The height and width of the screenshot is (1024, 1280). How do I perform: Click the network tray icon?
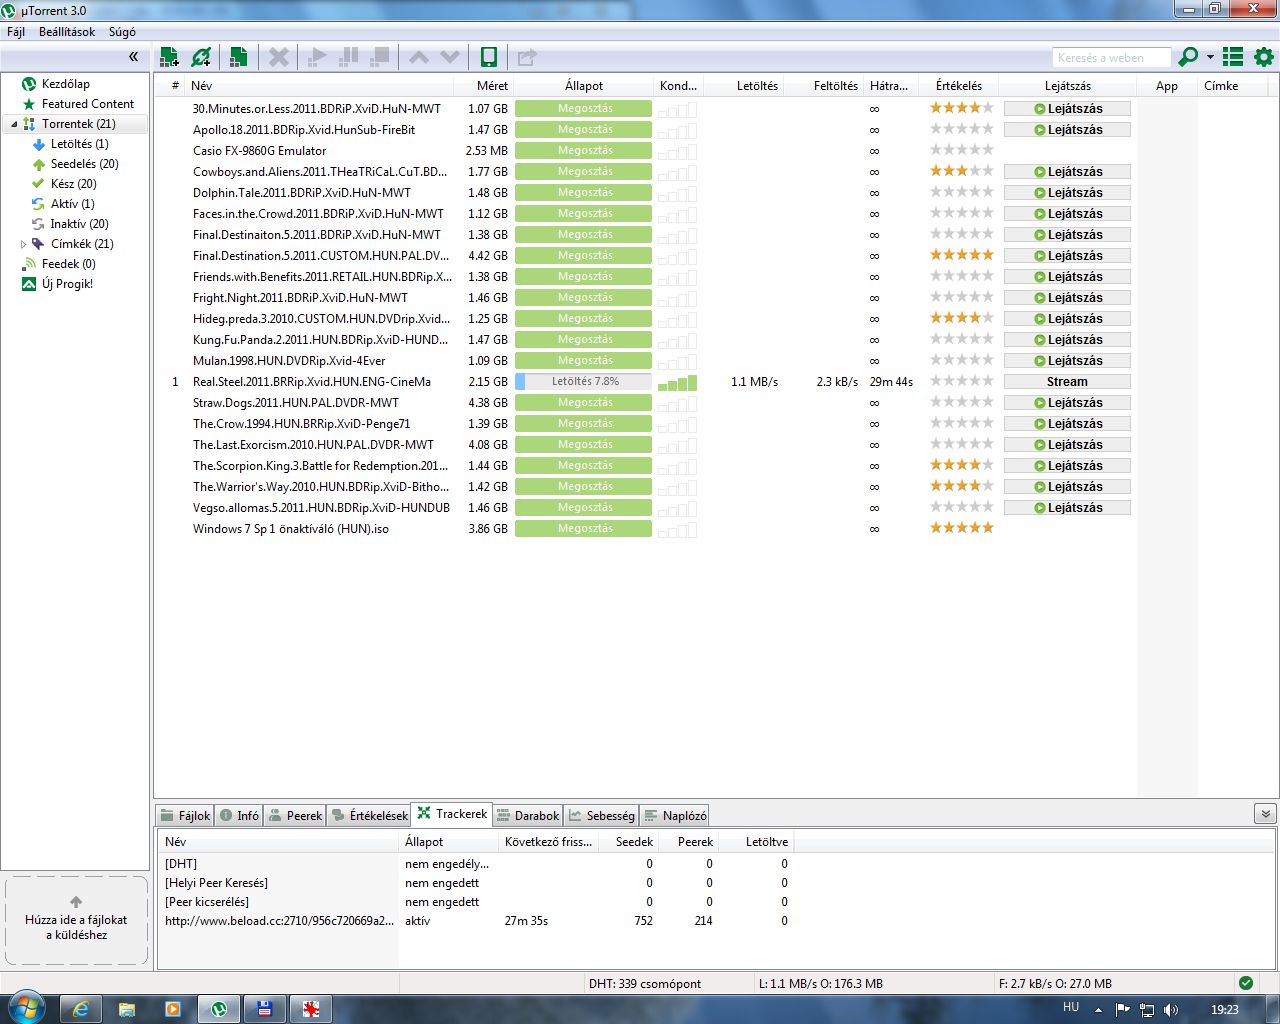click(1147, 1010)
